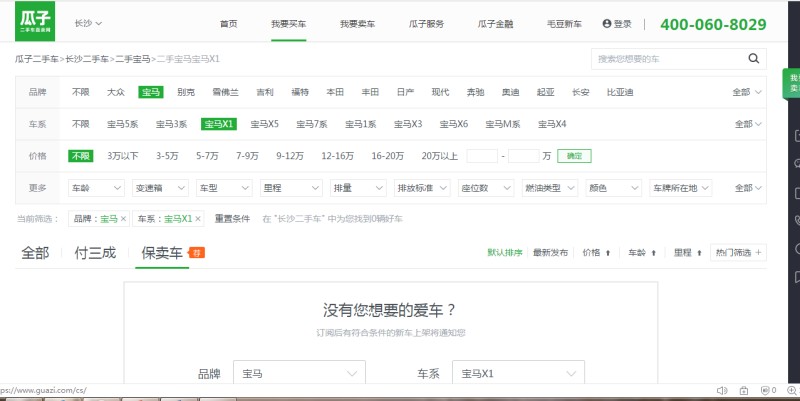Click the maximum price input field
This screenshot has width=800, height=401.
coord(523,156)
